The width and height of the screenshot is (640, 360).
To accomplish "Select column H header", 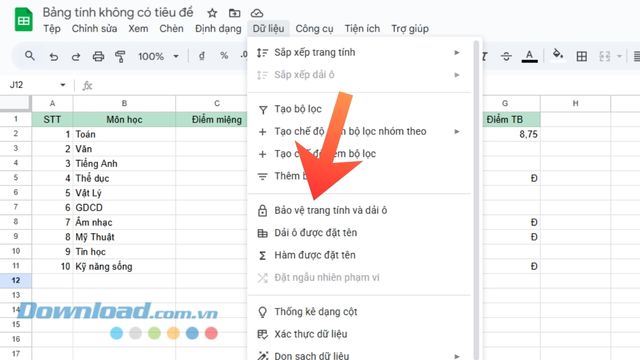I will coord(576,104).
